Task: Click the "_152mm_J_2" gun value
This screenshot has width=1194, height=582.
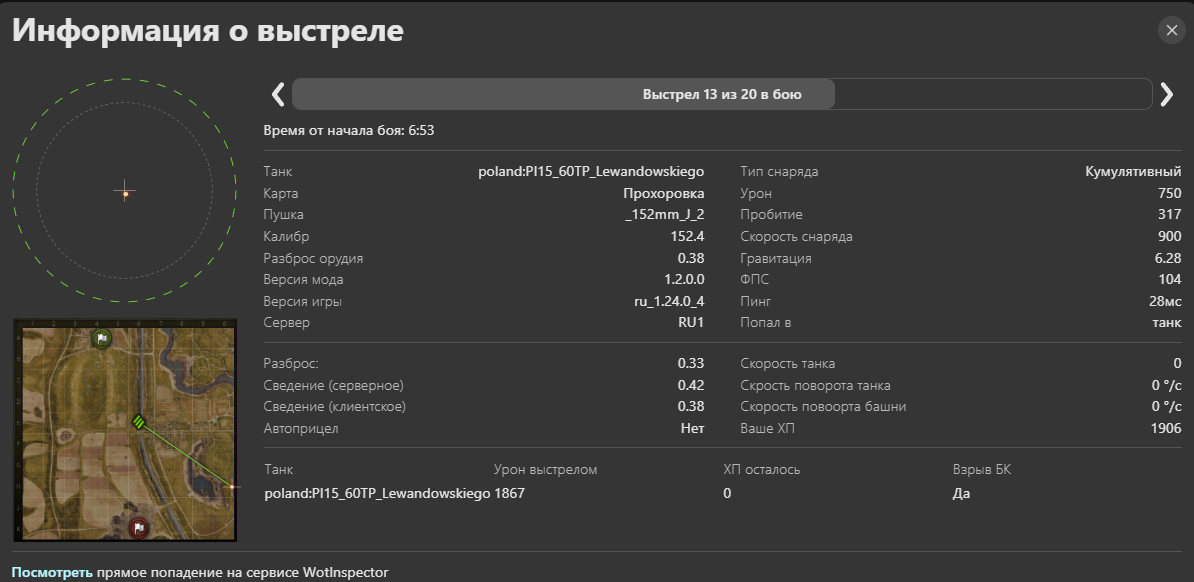Action: click(664, 215)
